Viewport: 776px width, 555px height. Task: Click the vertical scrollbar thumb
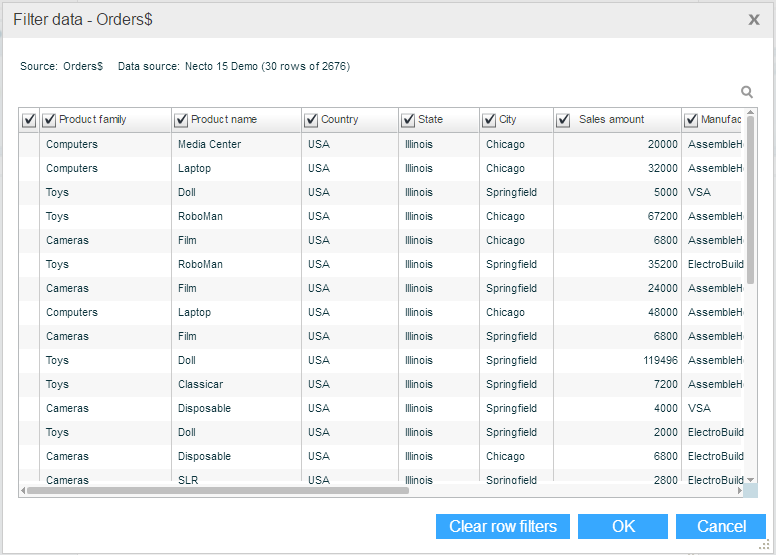pyautogui.click(x=750, y=200)
